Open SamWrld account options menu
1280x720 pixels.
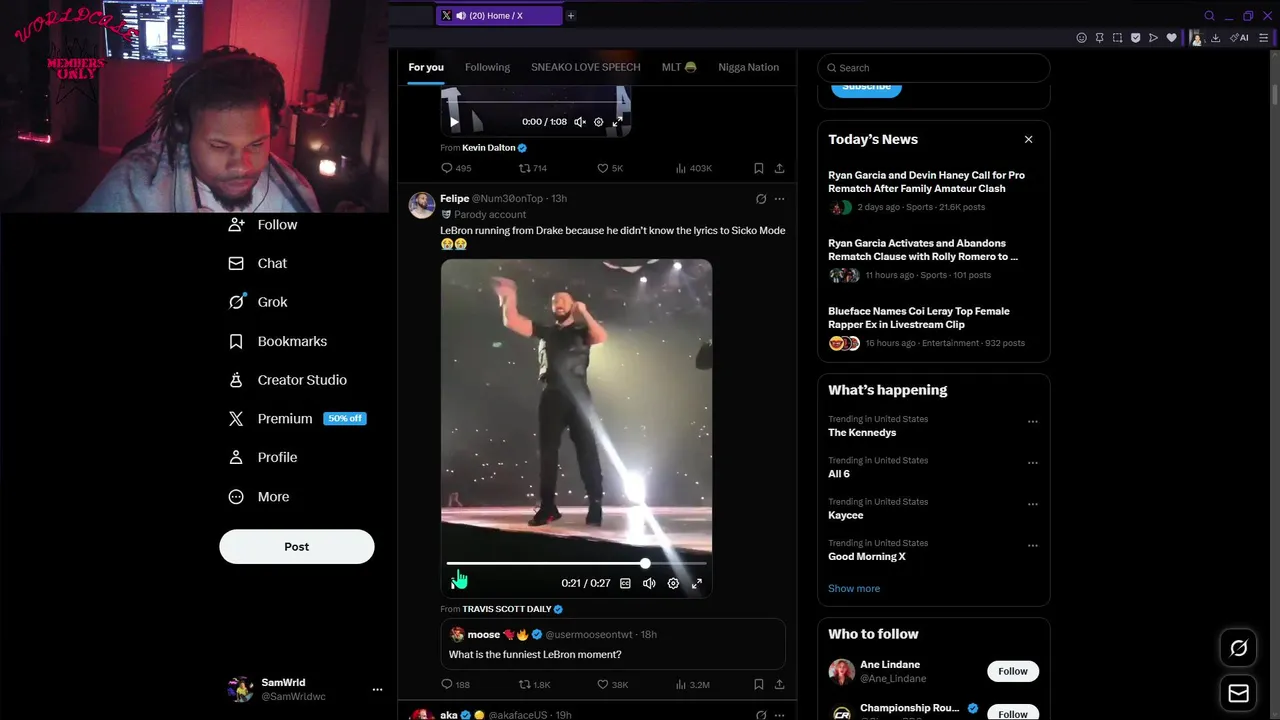[377, 689]
